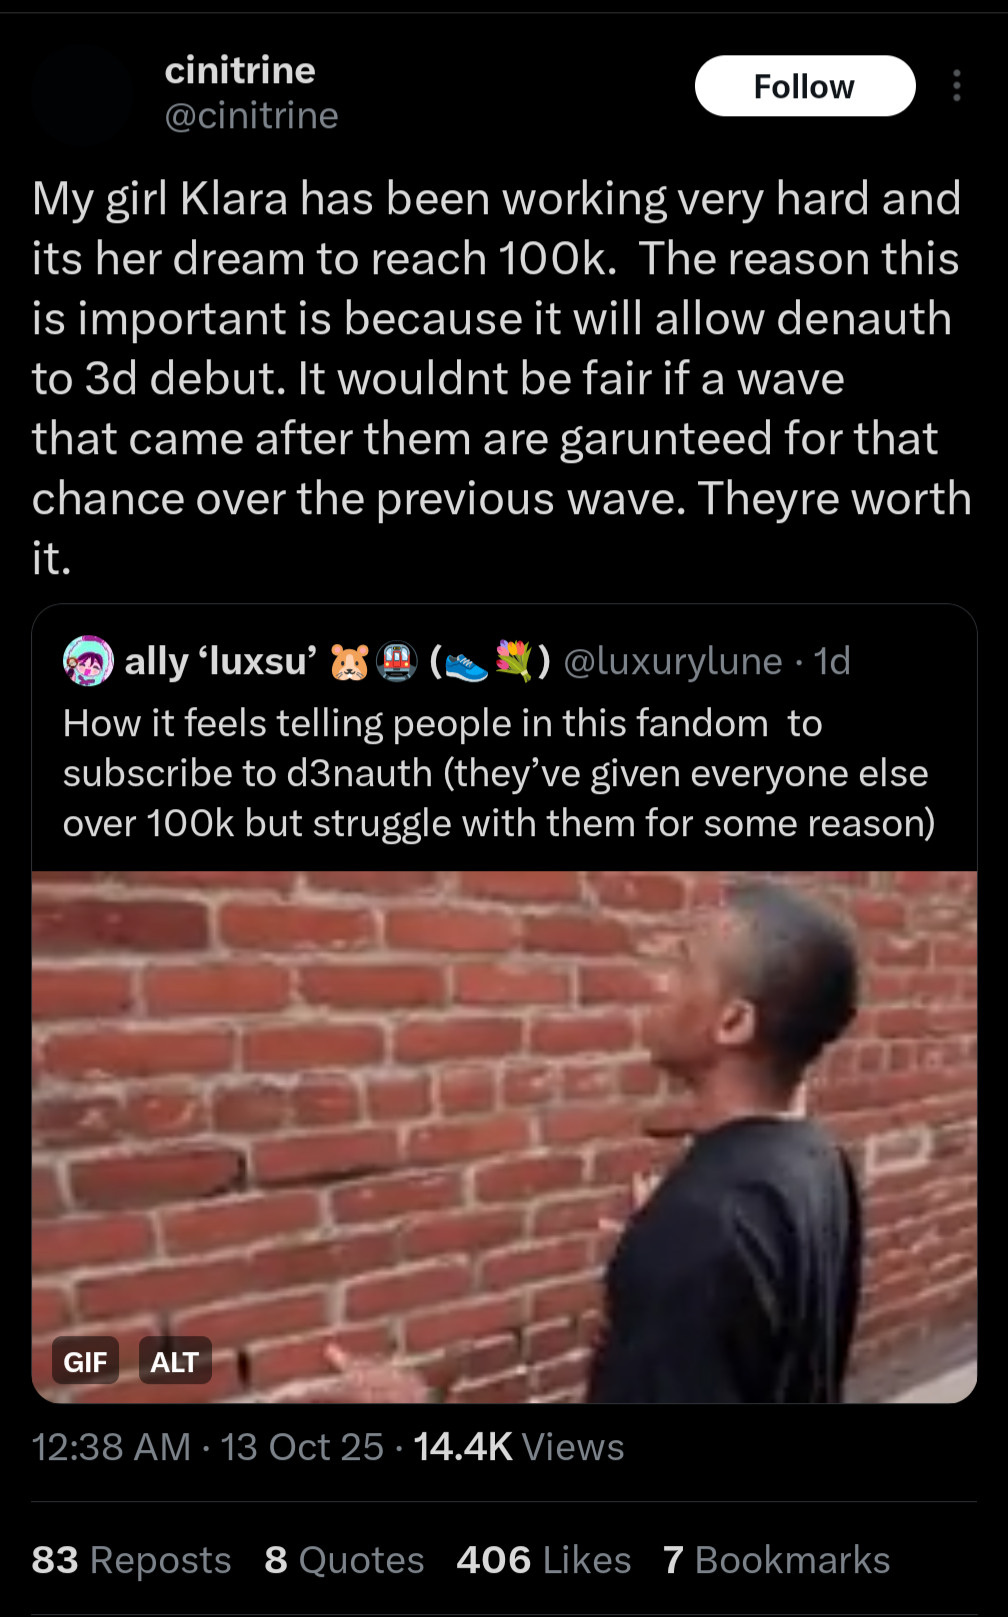Open the 14.4K Views analytics
The height and width of the screenshot is (1617, 1008).
tap(519, 1447)
